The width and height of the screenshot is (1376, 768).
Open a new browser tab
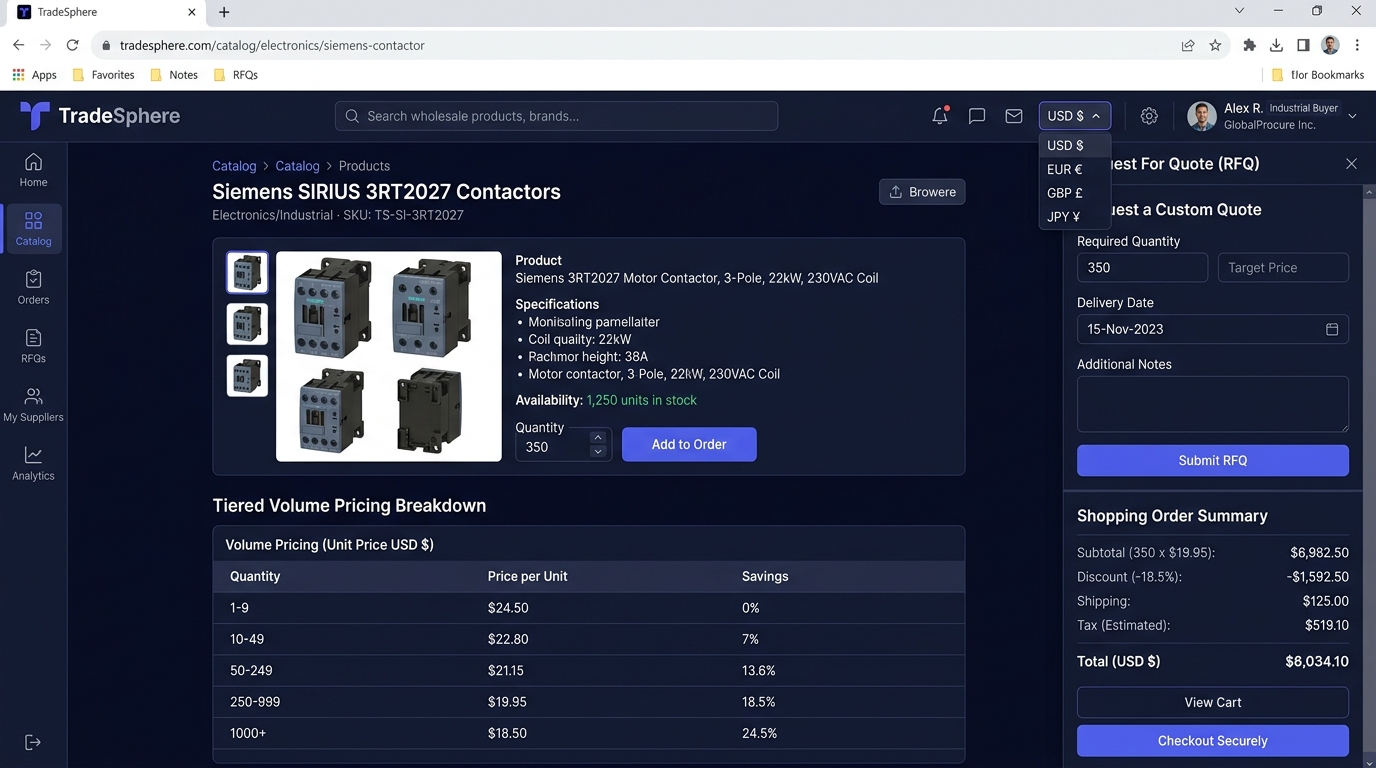point(224,12)
